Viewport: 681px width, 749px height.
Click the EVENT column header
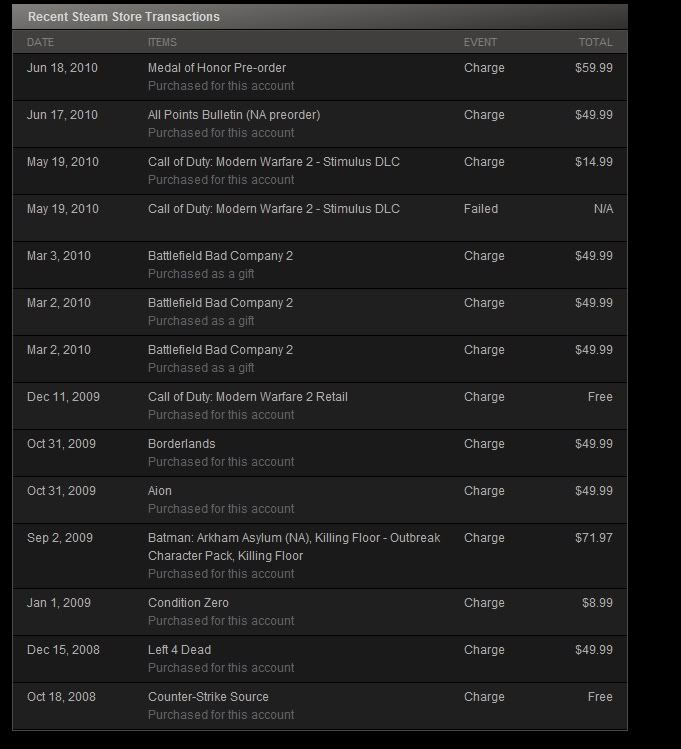(x=480, y=43)
